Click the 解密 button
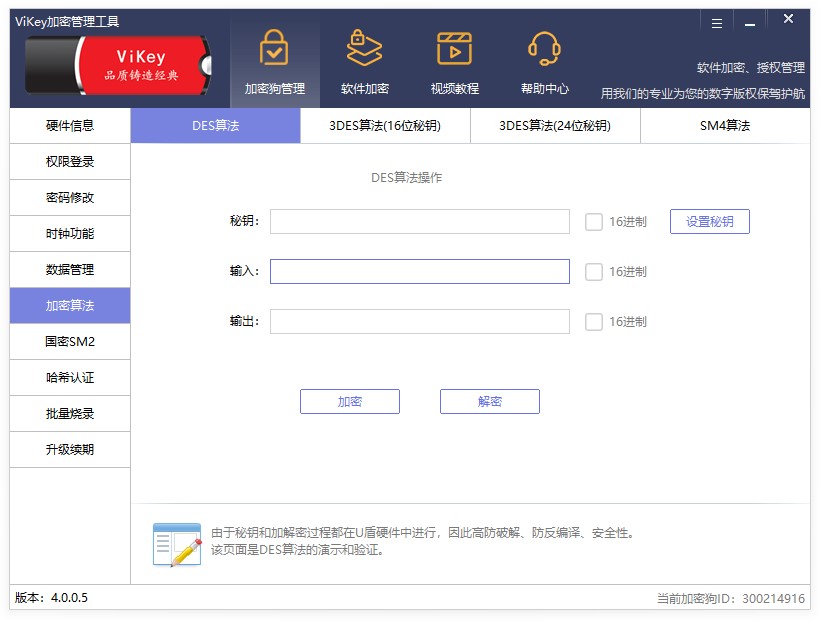 click(489, 401)
